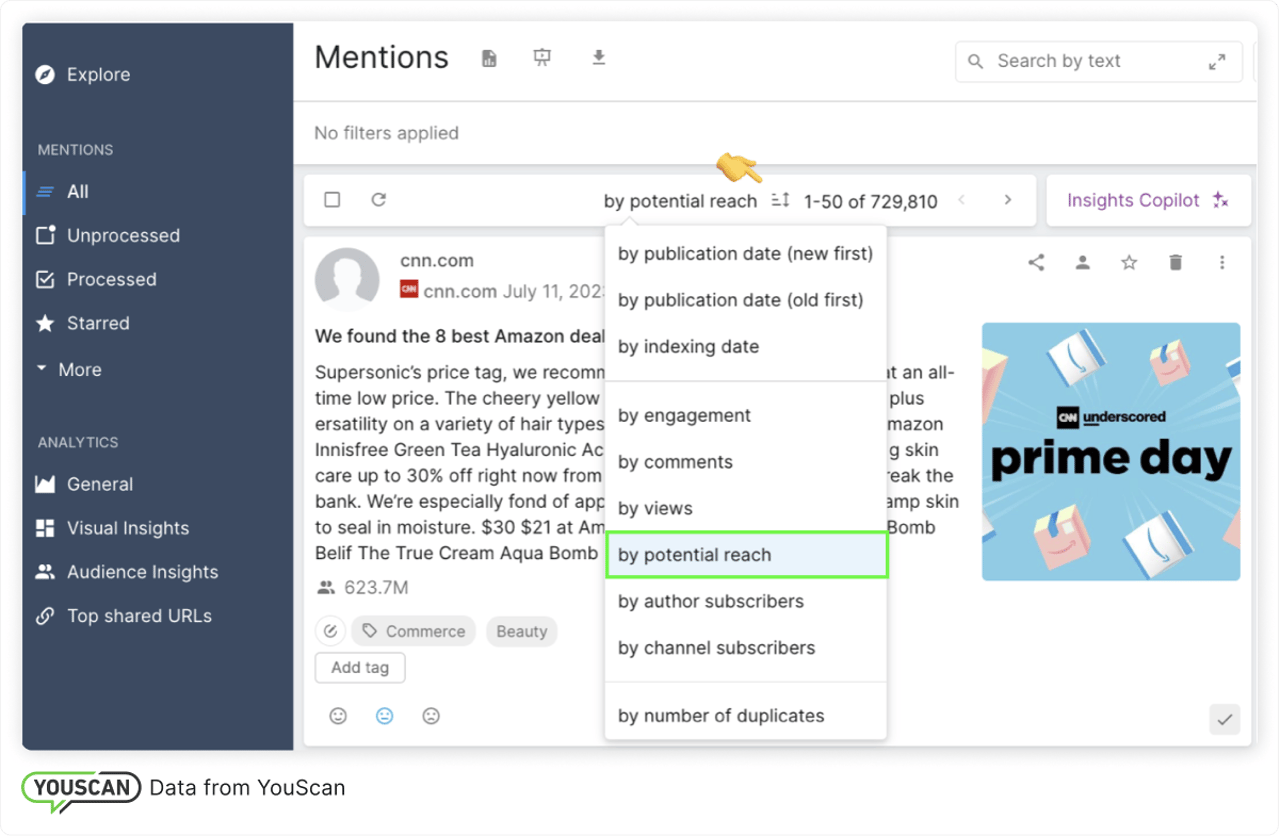Switch to the Starred mentions view
Viewport: 1280px width, 836px height.
(x=100, y=323)
